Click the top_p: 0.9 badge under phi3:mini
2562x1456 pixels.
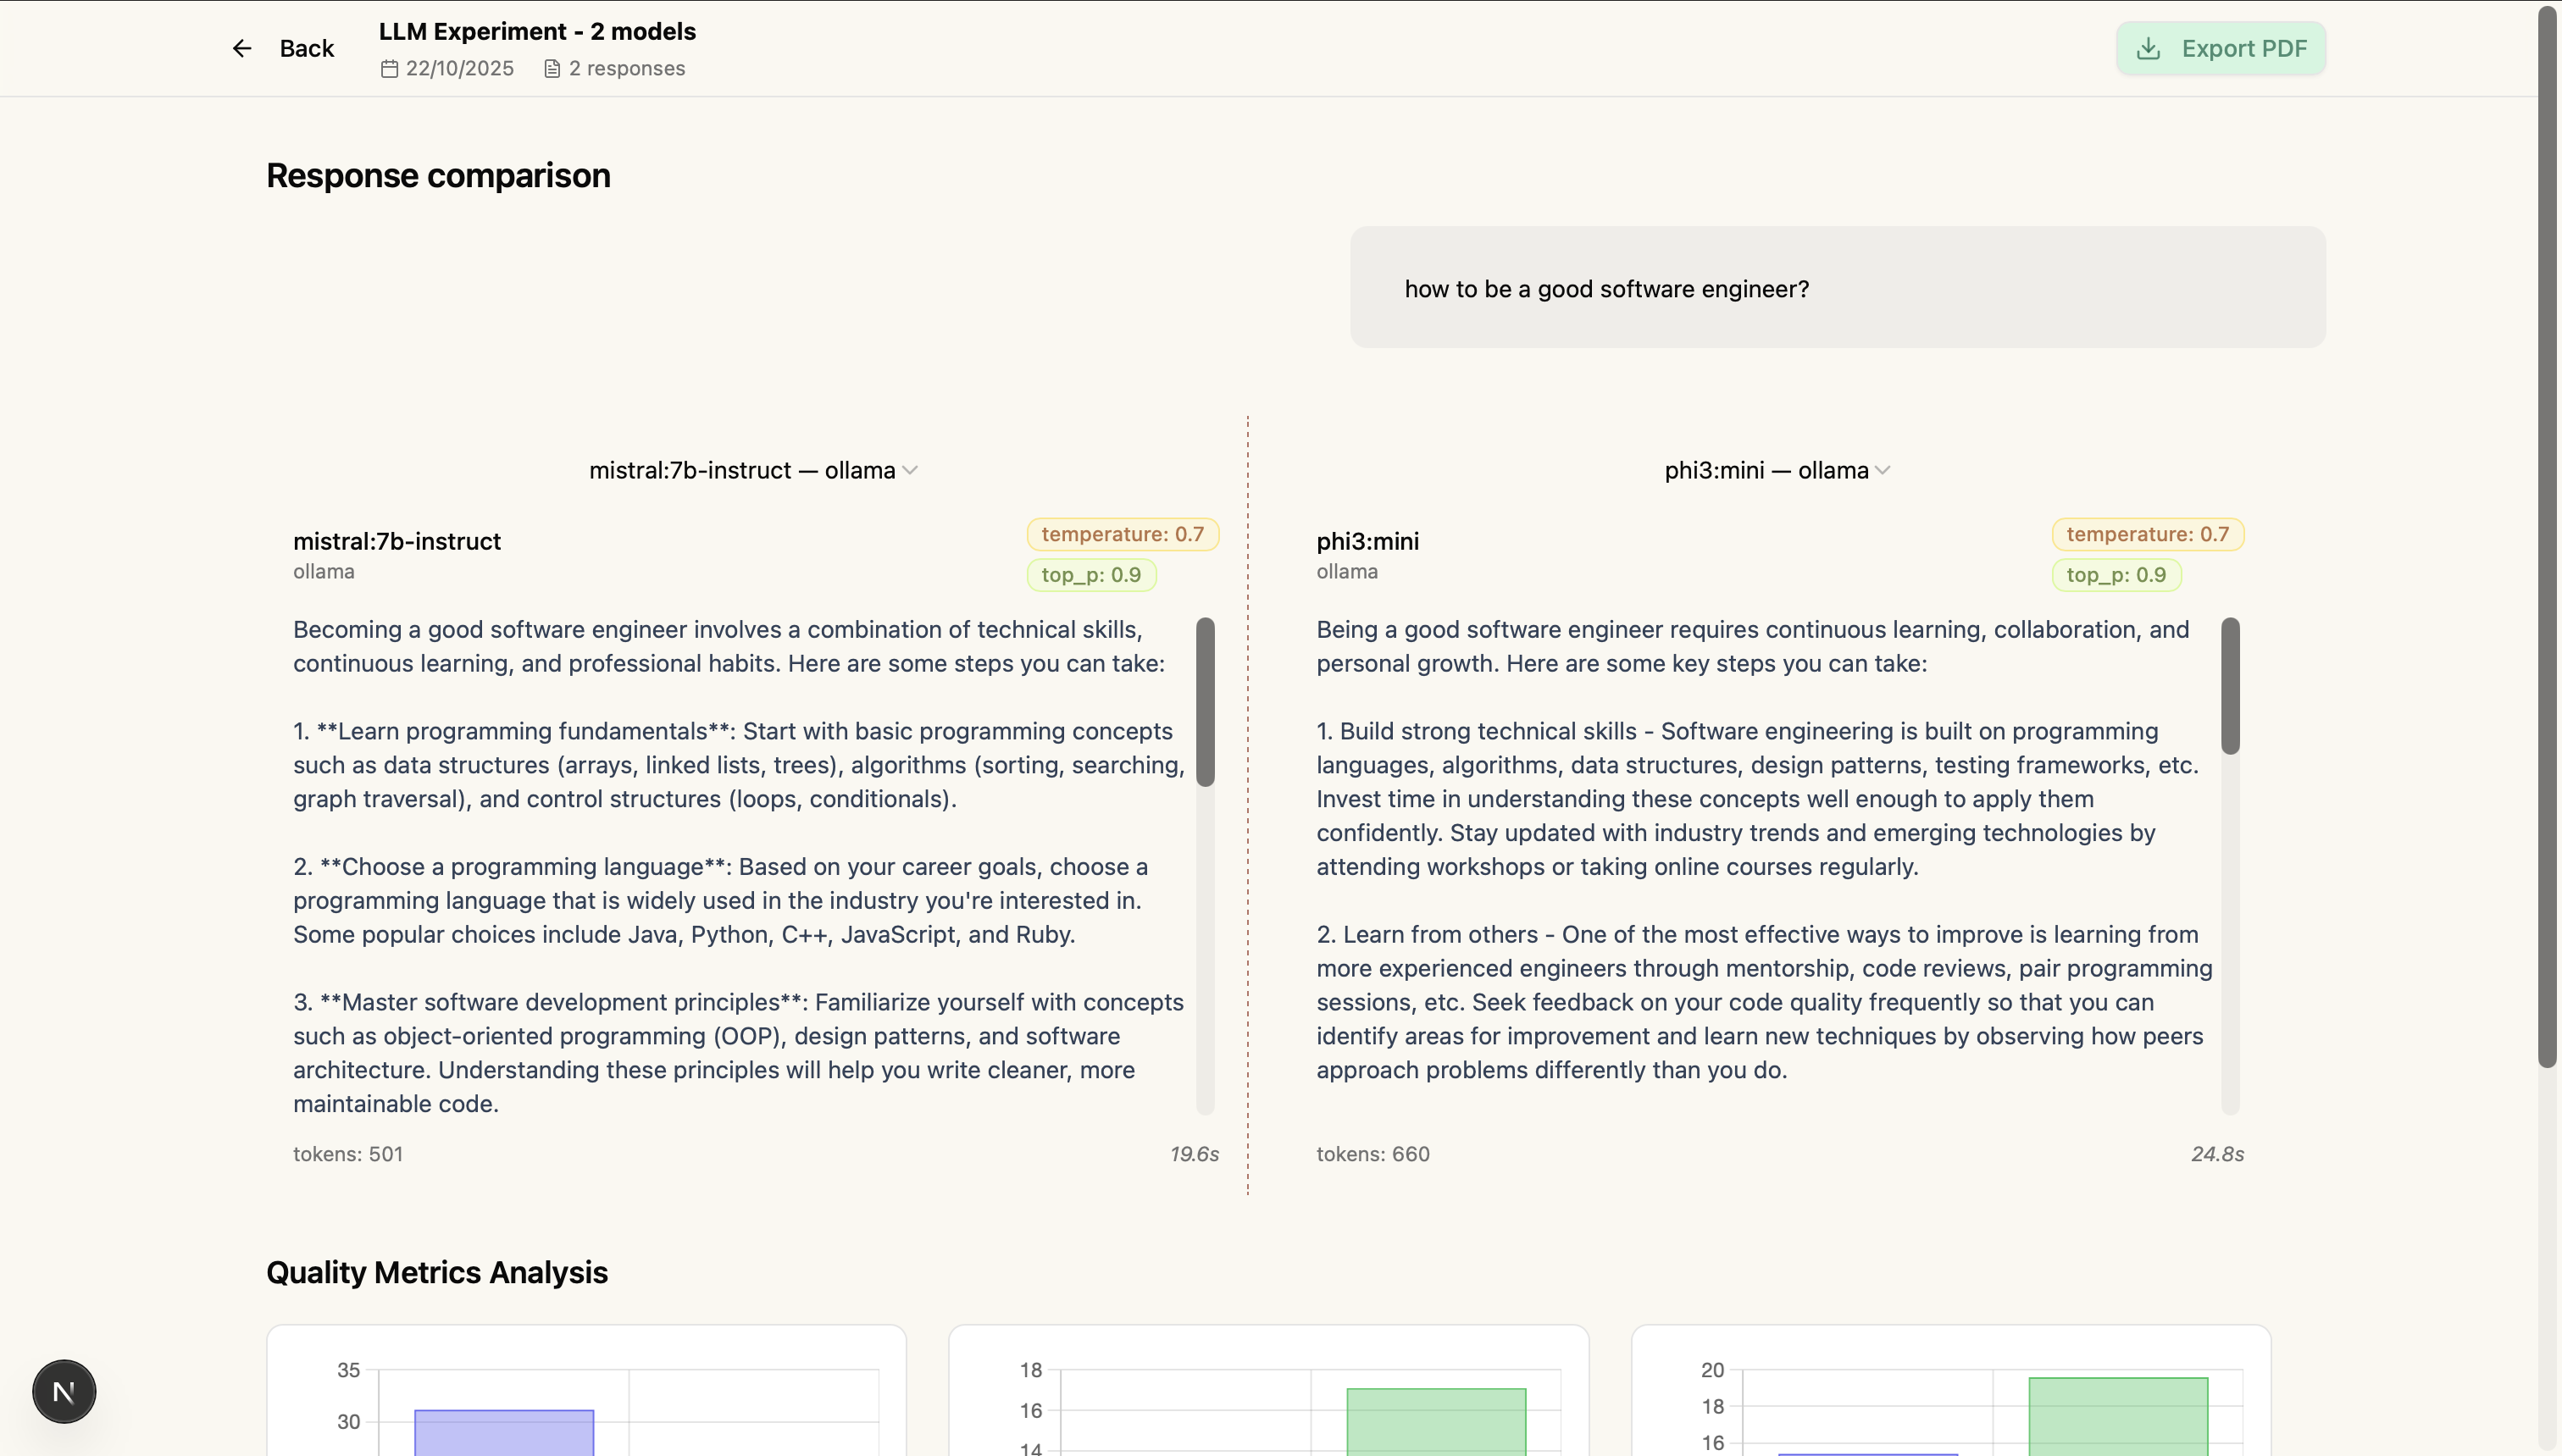[x=2116, y=575]
